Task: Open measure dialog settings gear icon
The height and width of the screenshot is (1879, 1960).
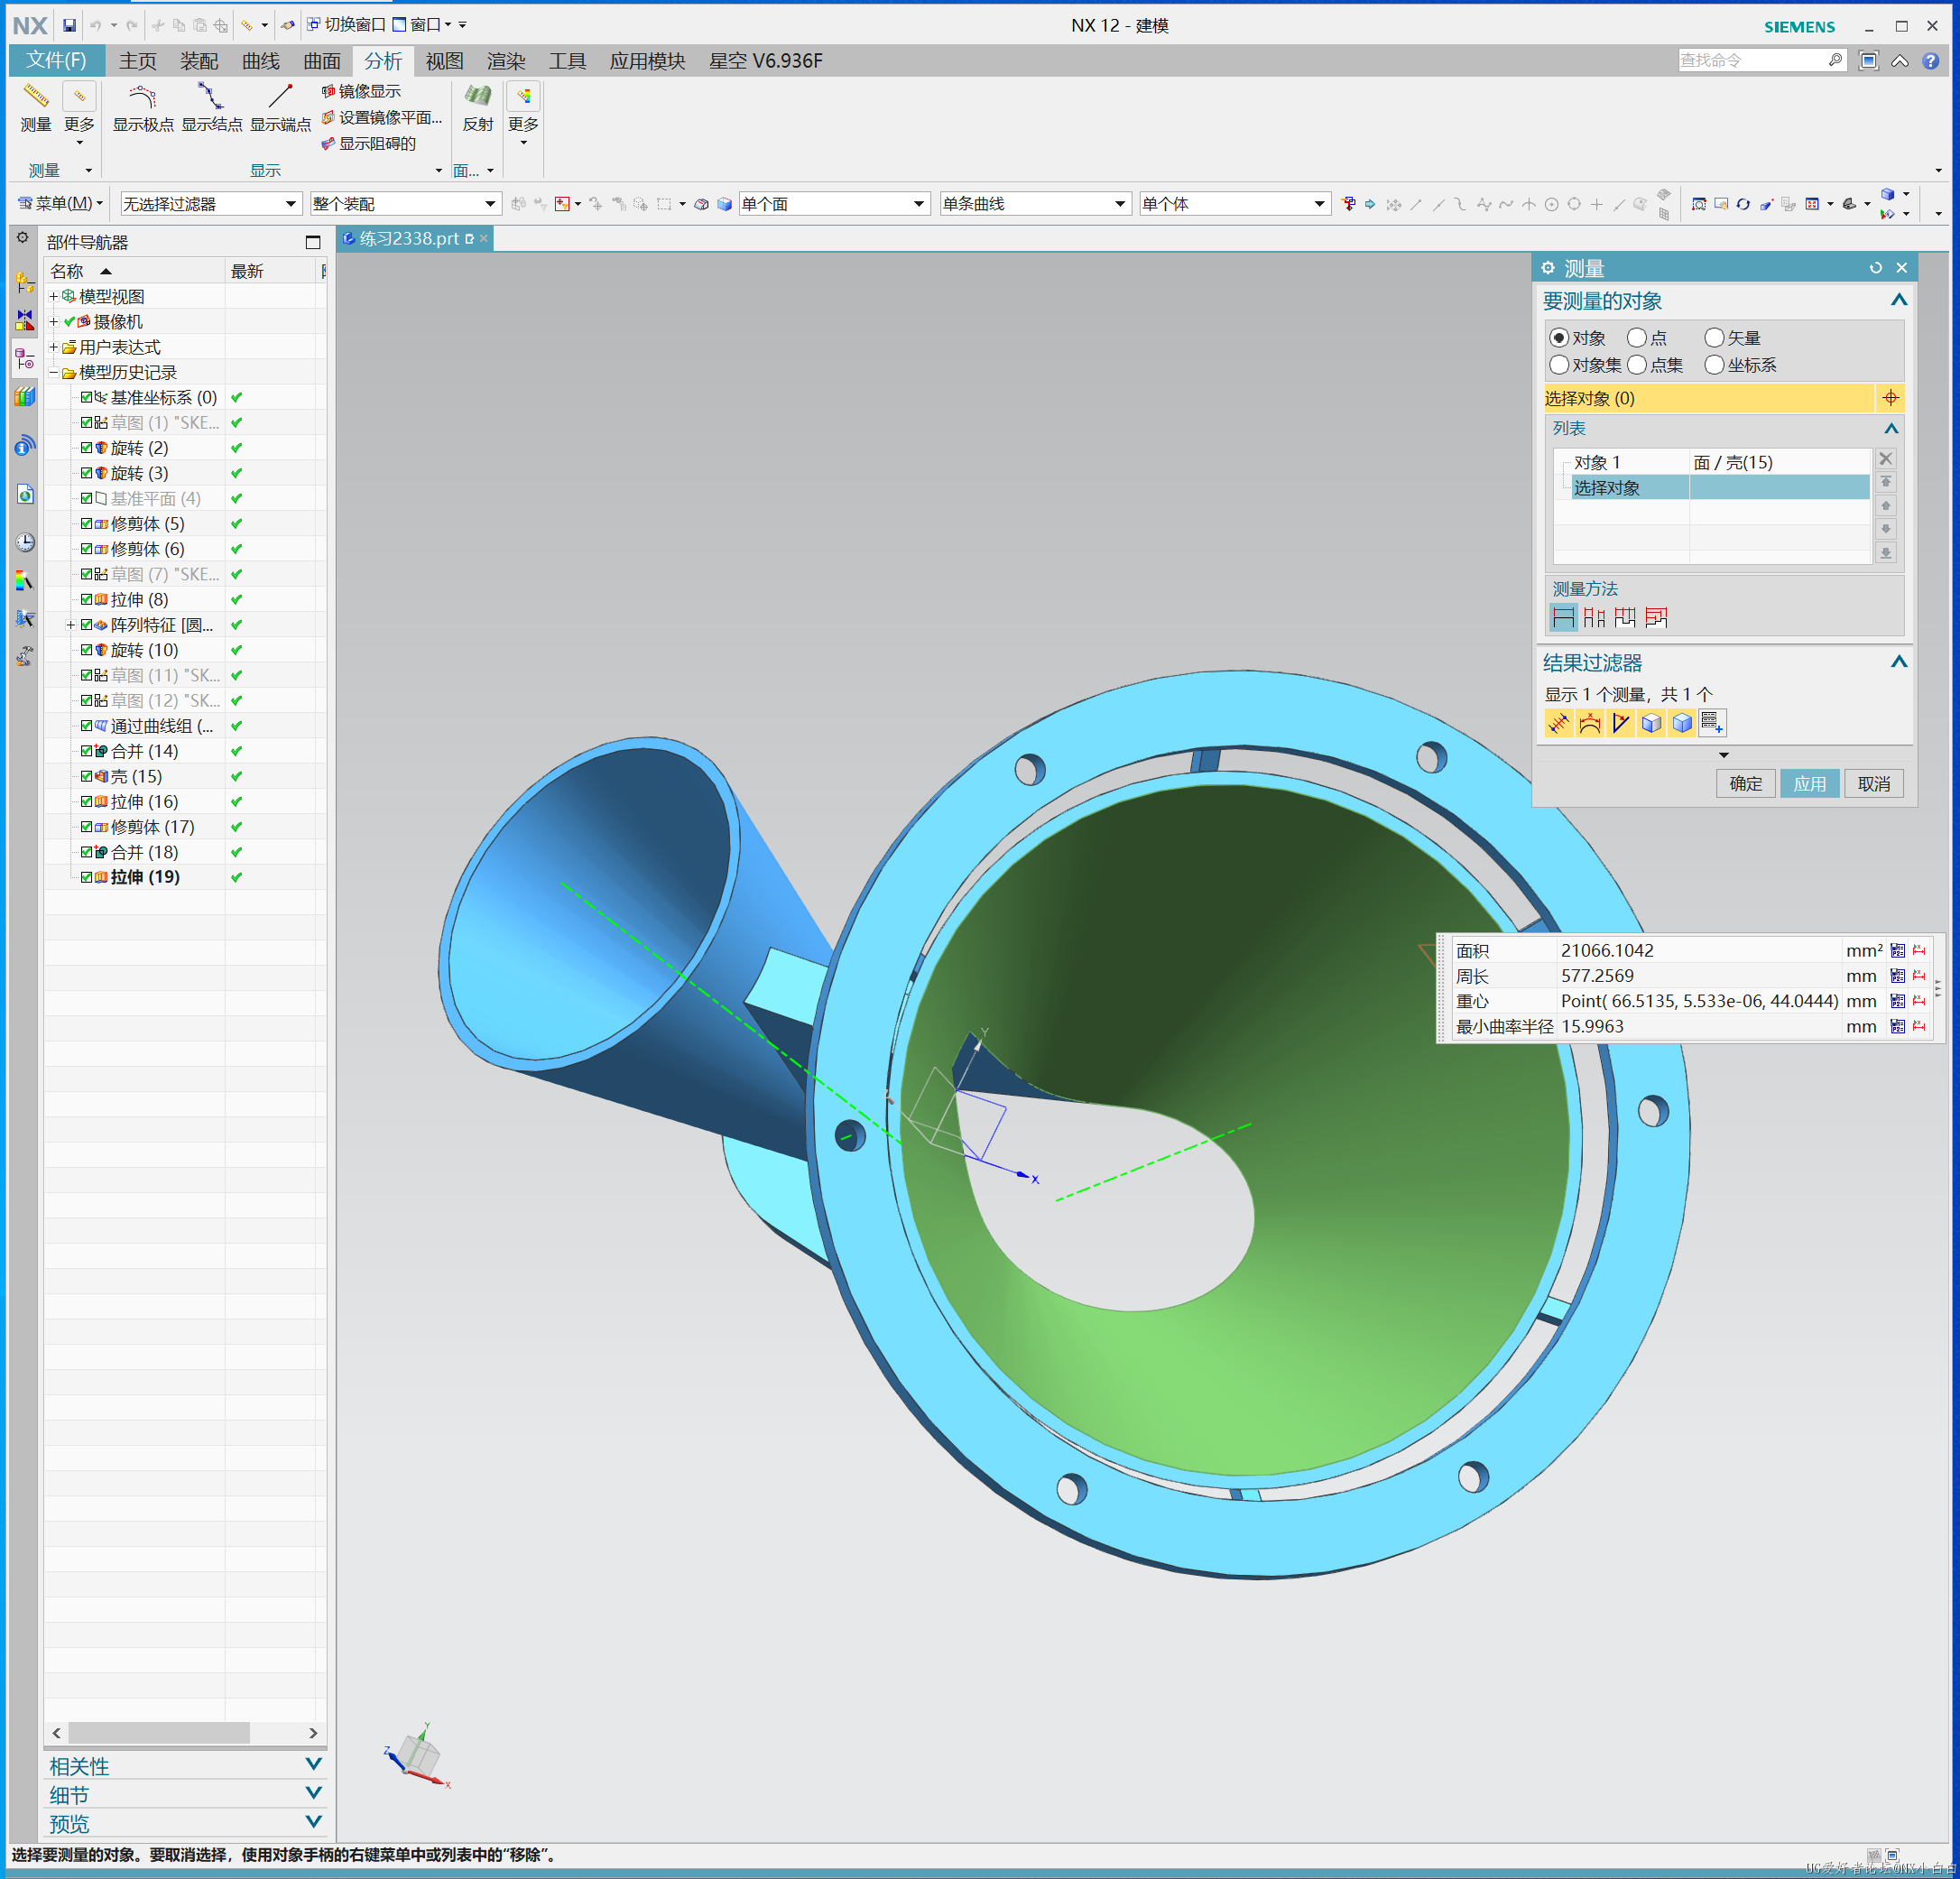Action: click(x=1548, y=268)
